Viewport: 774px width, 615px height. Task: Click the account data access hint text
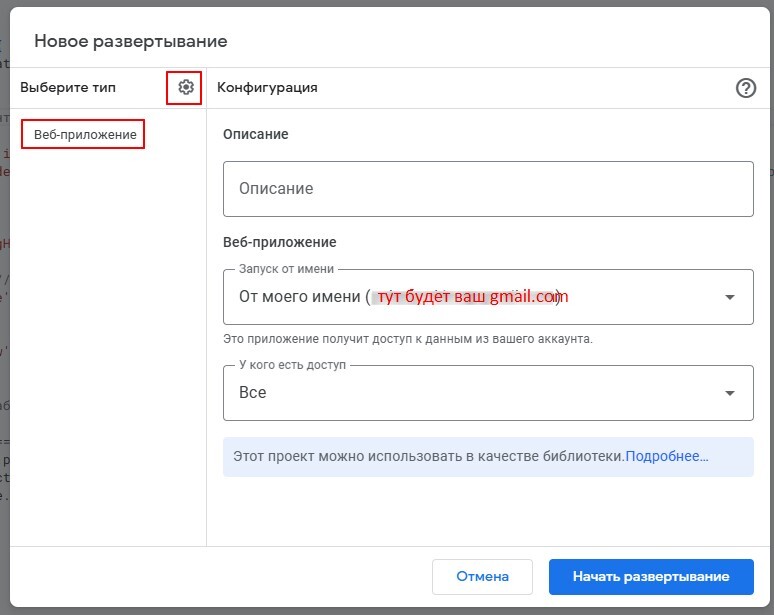click(x=408, y=339)
